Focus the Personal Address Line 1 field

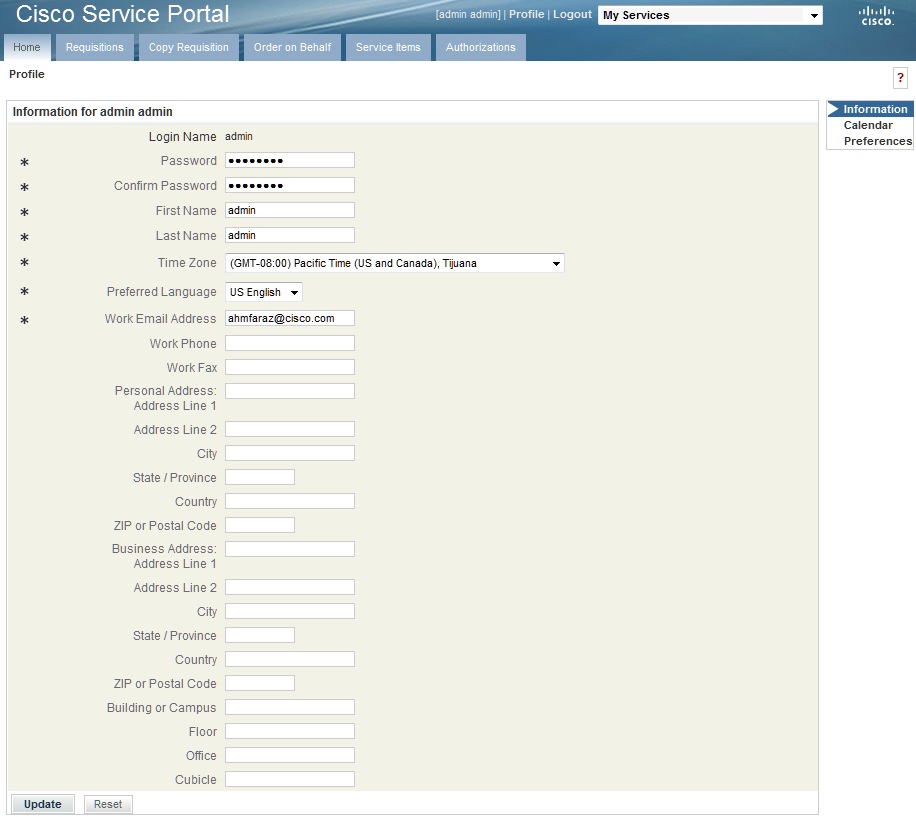(x=290, y=391)
